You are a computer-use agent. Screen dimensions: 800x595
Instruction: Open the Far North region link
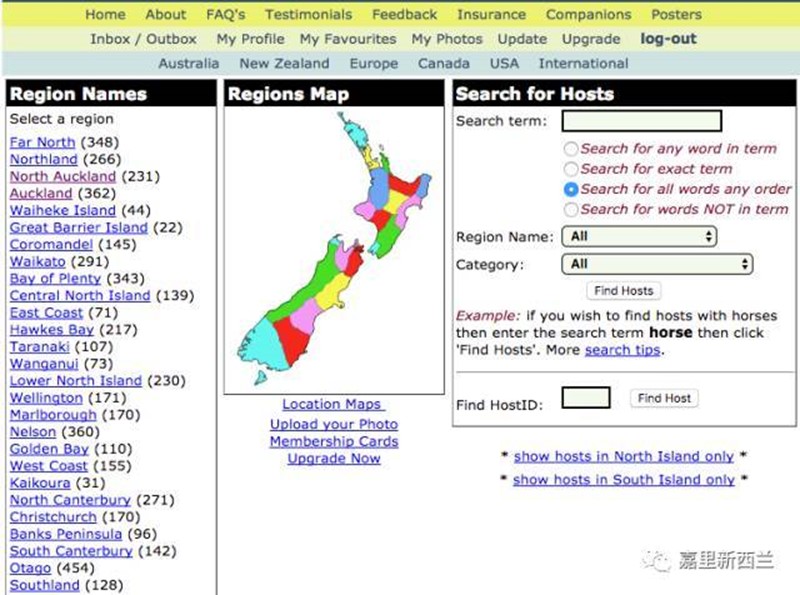(42, 142)
